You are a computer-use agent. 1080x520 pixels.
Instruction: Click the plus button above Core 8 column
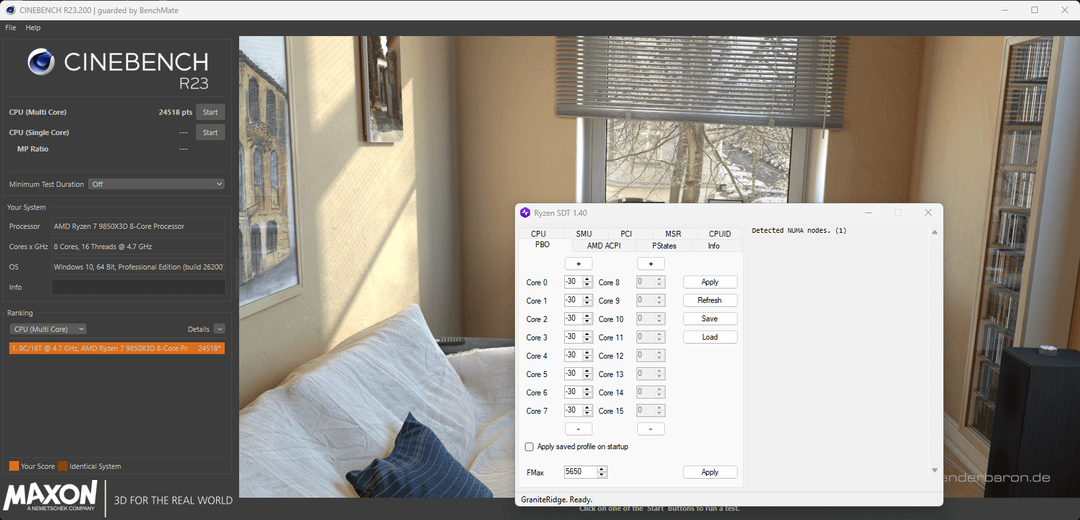[651, 264]
